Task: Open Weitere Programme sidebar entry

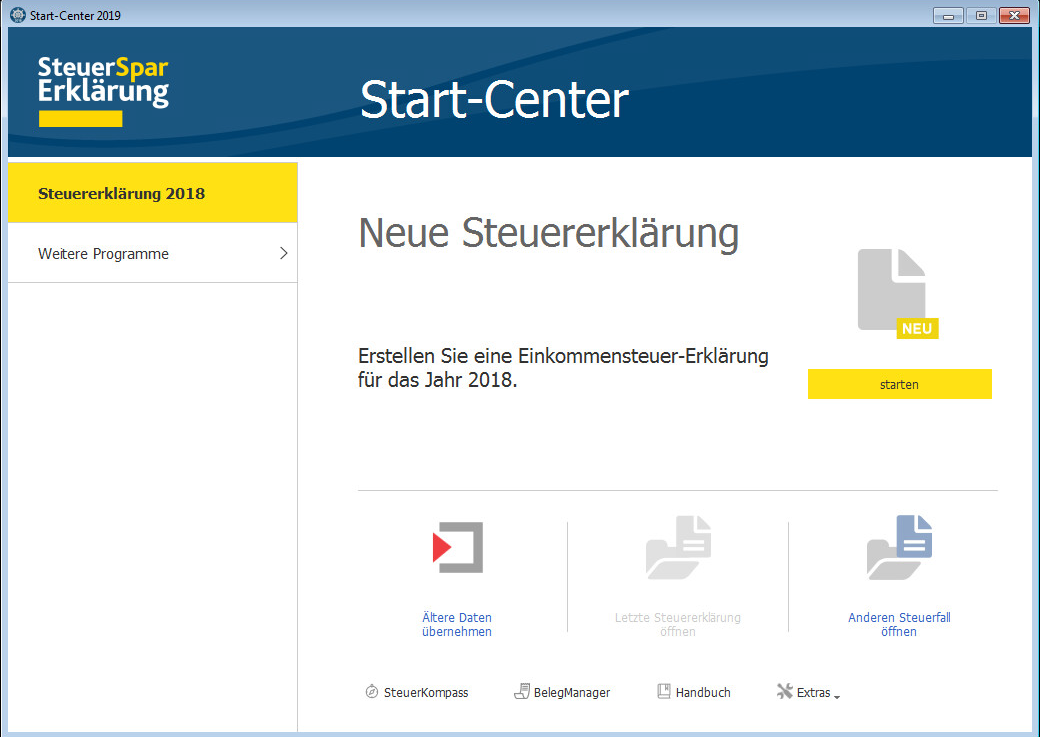Action: coord(153,253)
